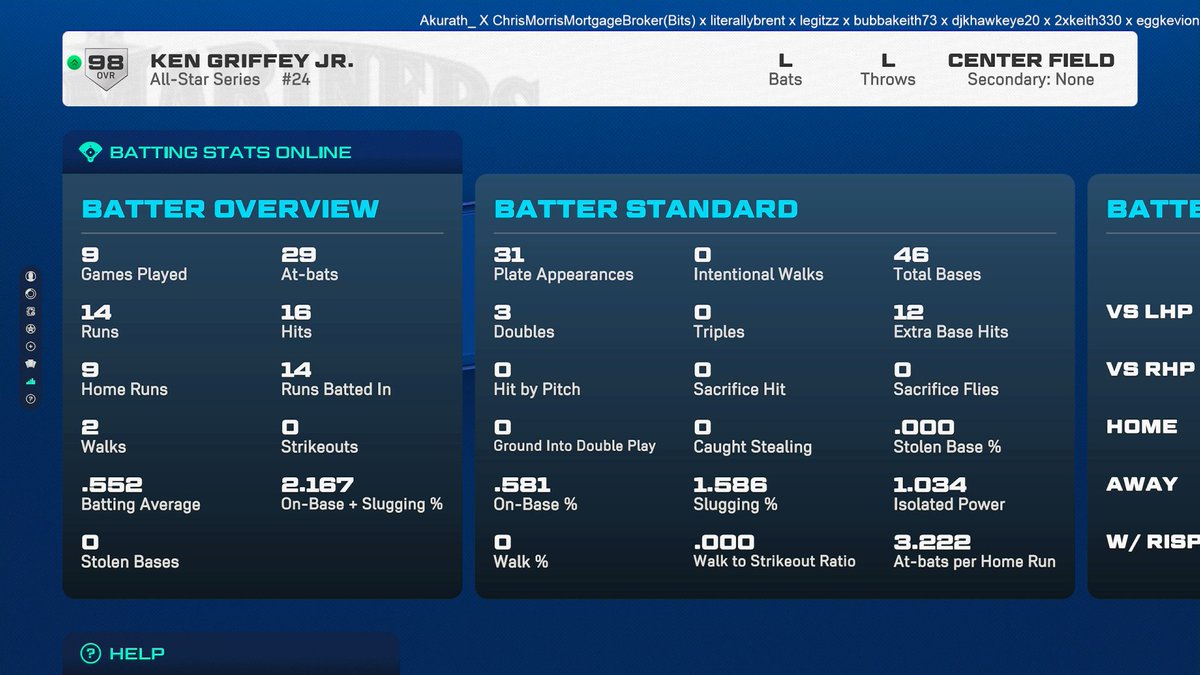The height and width of the screenshot is (675, 1200).
Task: Click the circled plus icon in the sidebar
Action: click(31, 346)
